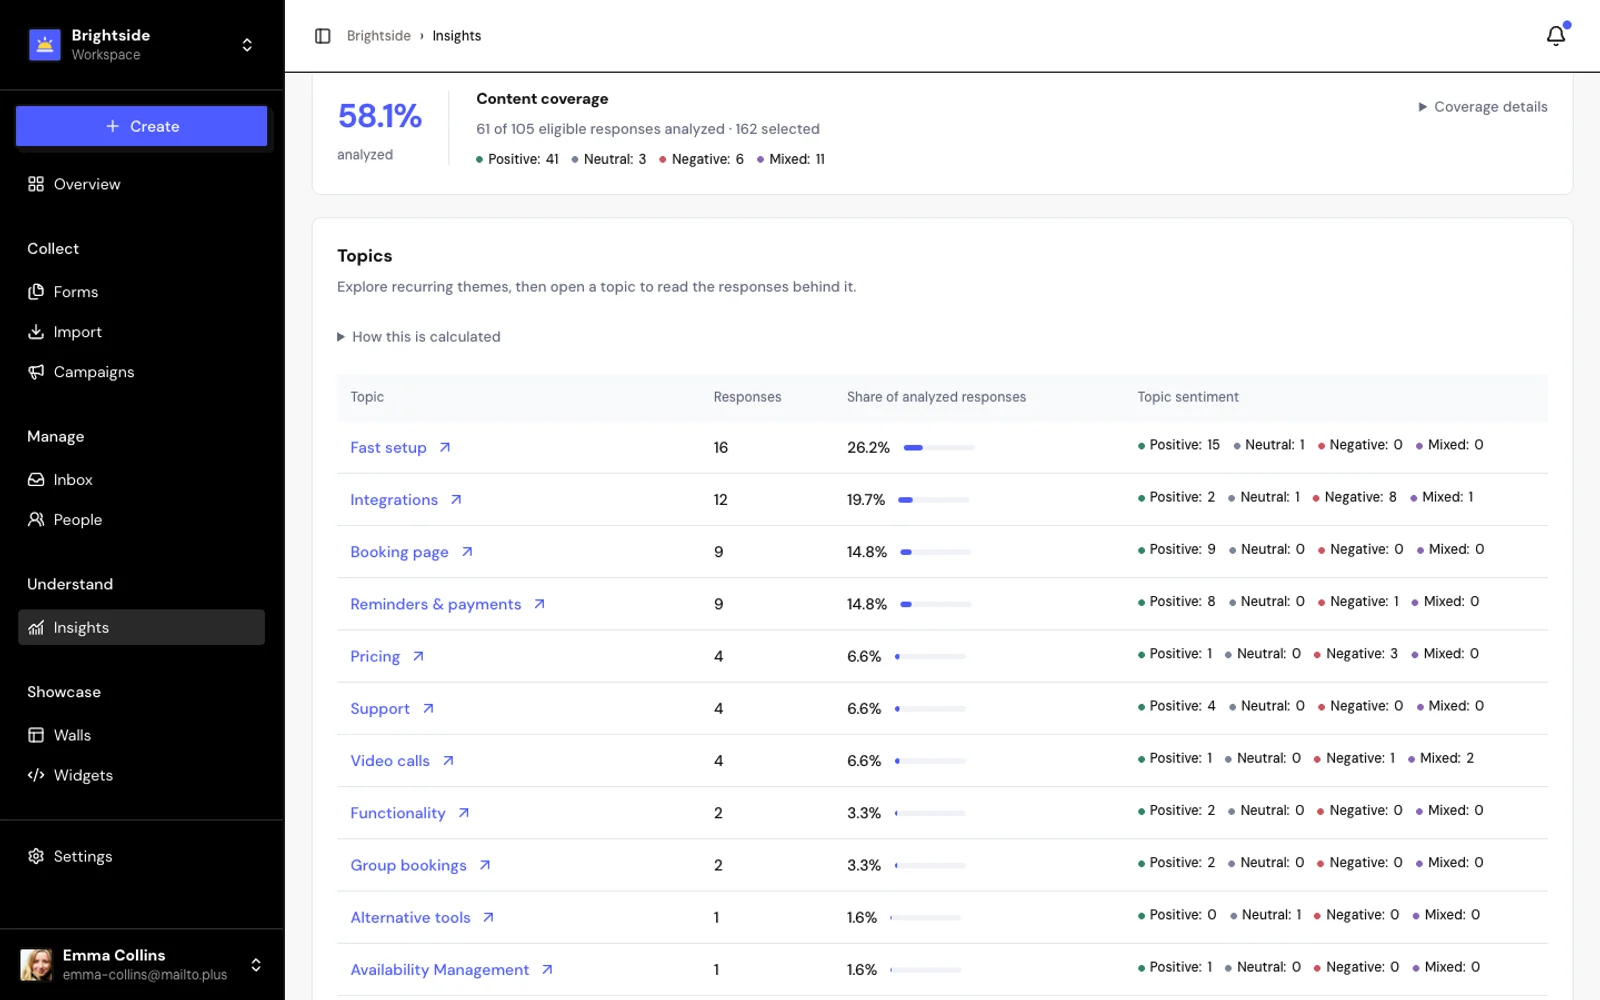Image resolution: width=1600 pixels, height=1000 pixels.
Task: Open Video calls external arrow icon
Action: [448, 761]
